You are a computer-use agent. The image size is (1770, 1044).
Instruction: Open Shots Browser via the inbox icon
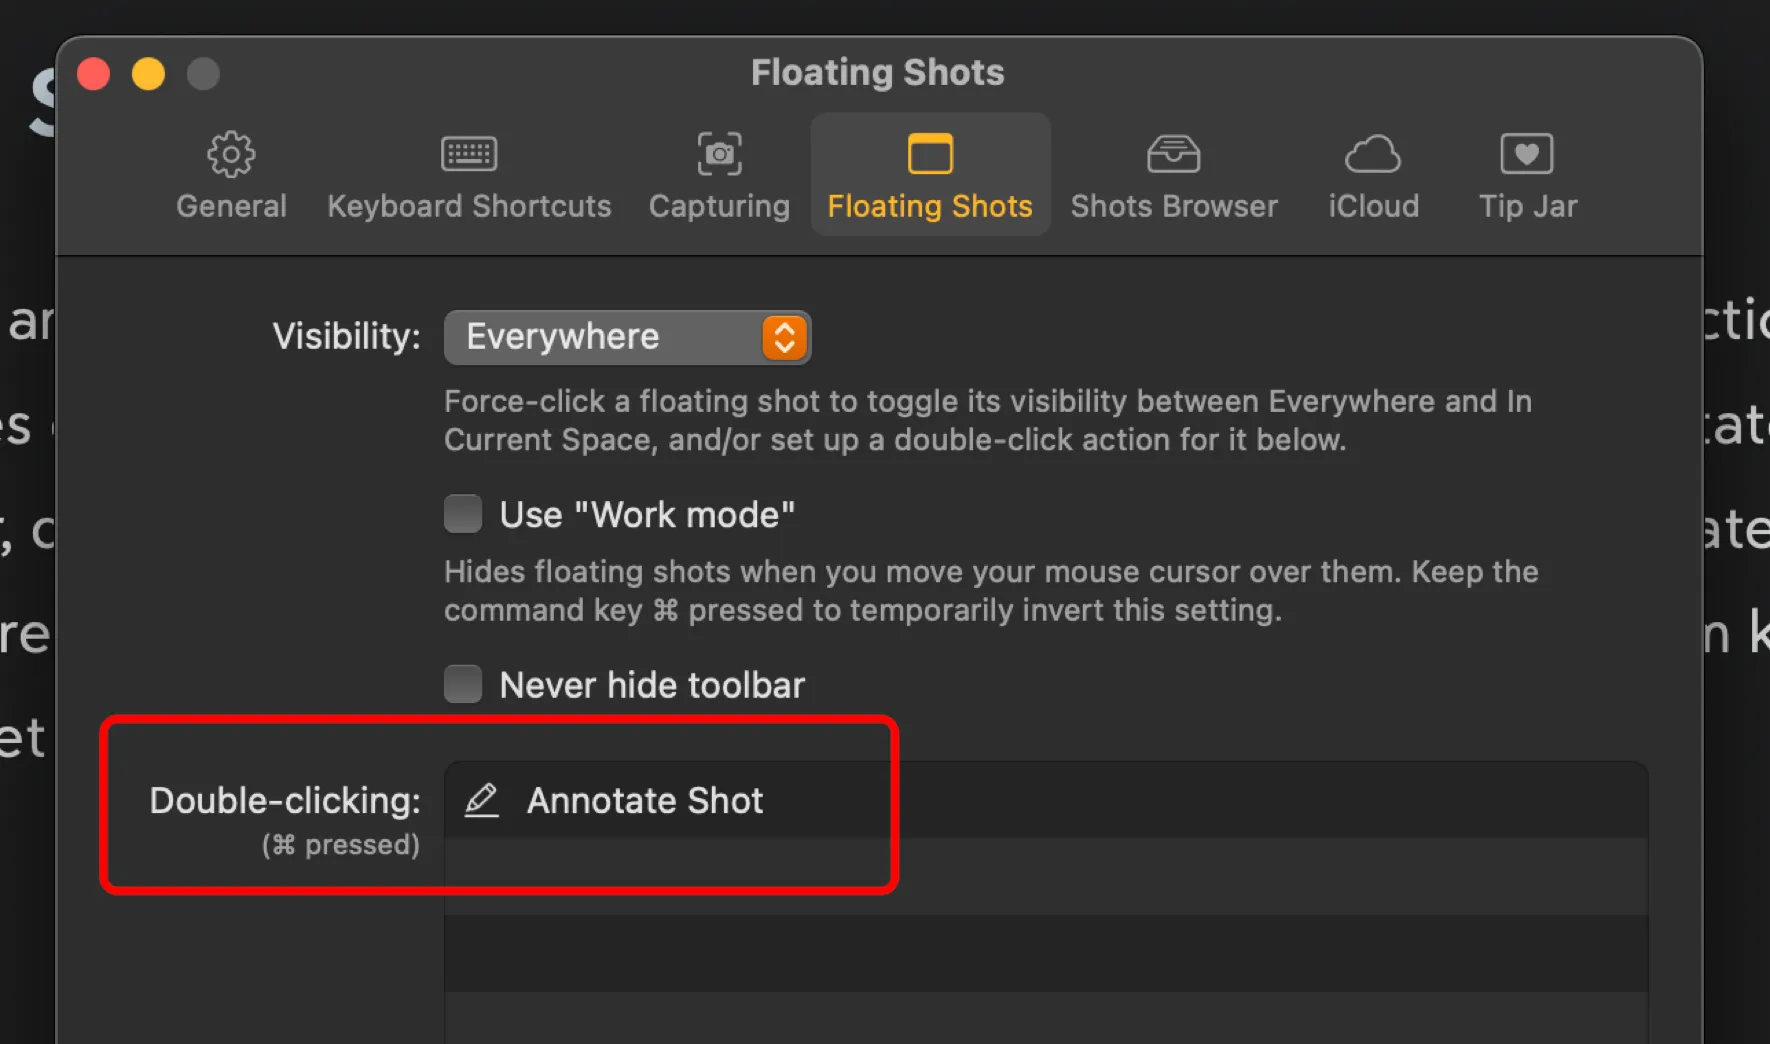tap(1174, 153)
